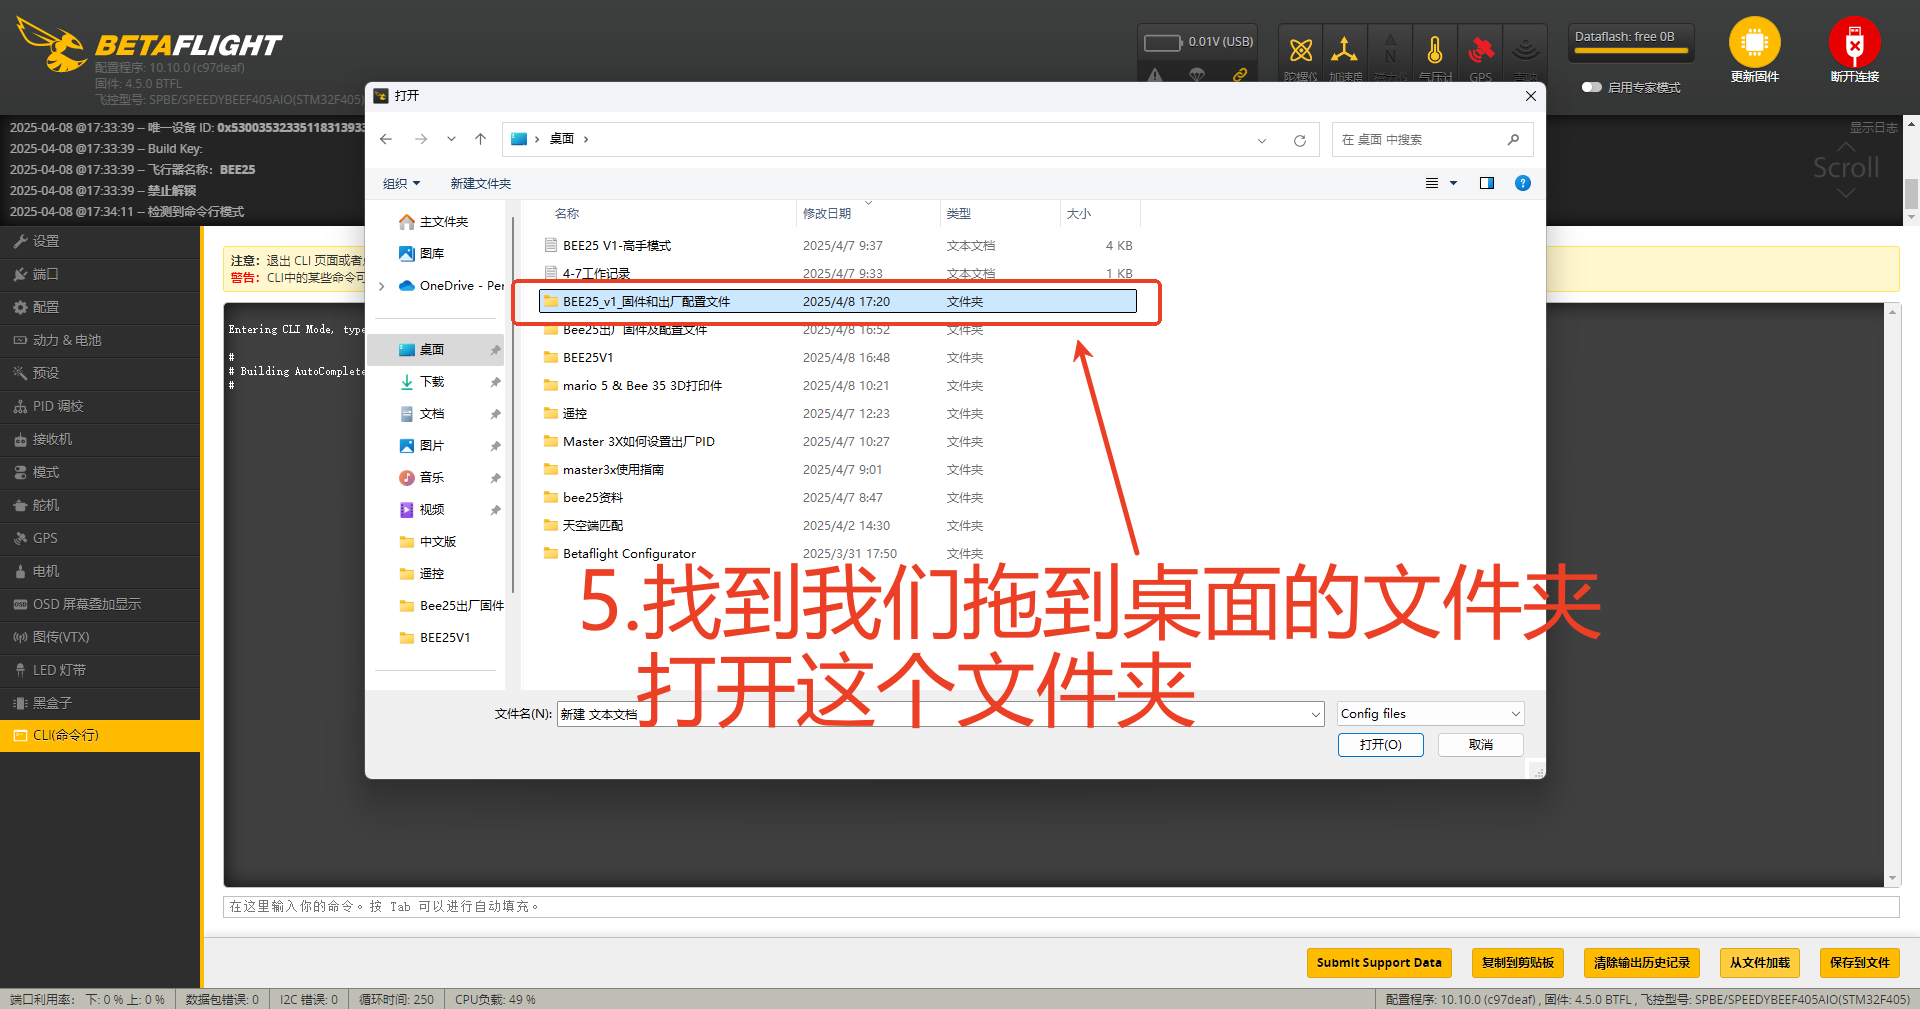Click 清除输出历史记录 clear history button
Image resolution: width=1920 pixels, height=1009 pixels.
tap(1641, 963)
